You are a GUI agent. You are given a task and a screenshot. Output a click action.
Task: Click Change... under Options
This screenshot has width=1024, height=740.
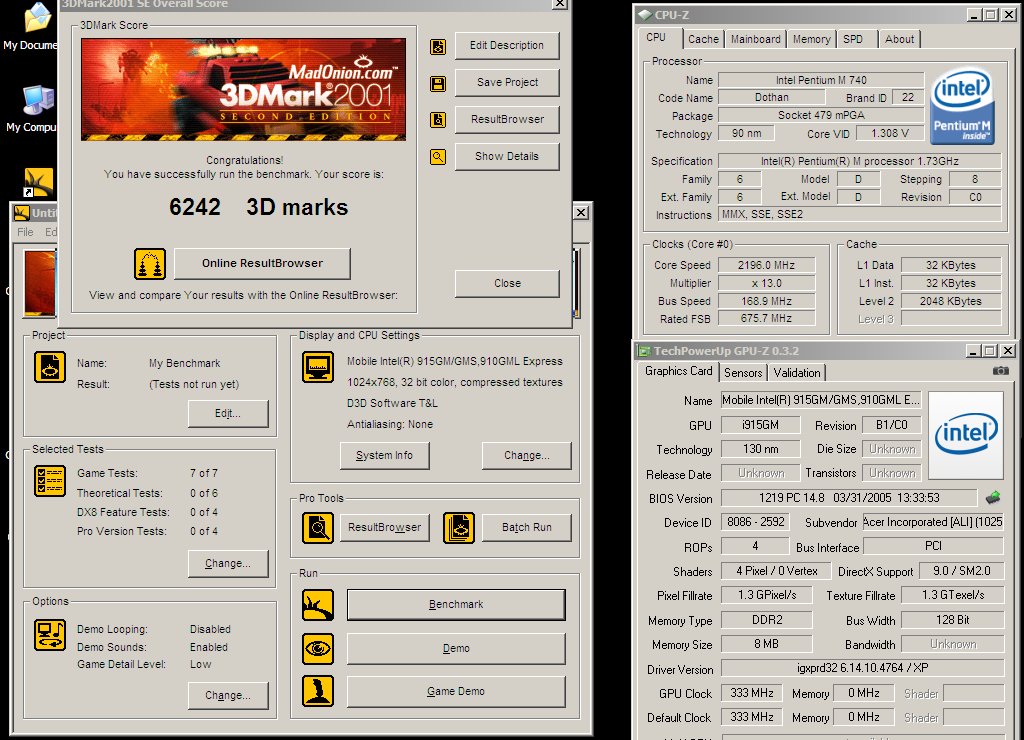(x=228, y=696)
